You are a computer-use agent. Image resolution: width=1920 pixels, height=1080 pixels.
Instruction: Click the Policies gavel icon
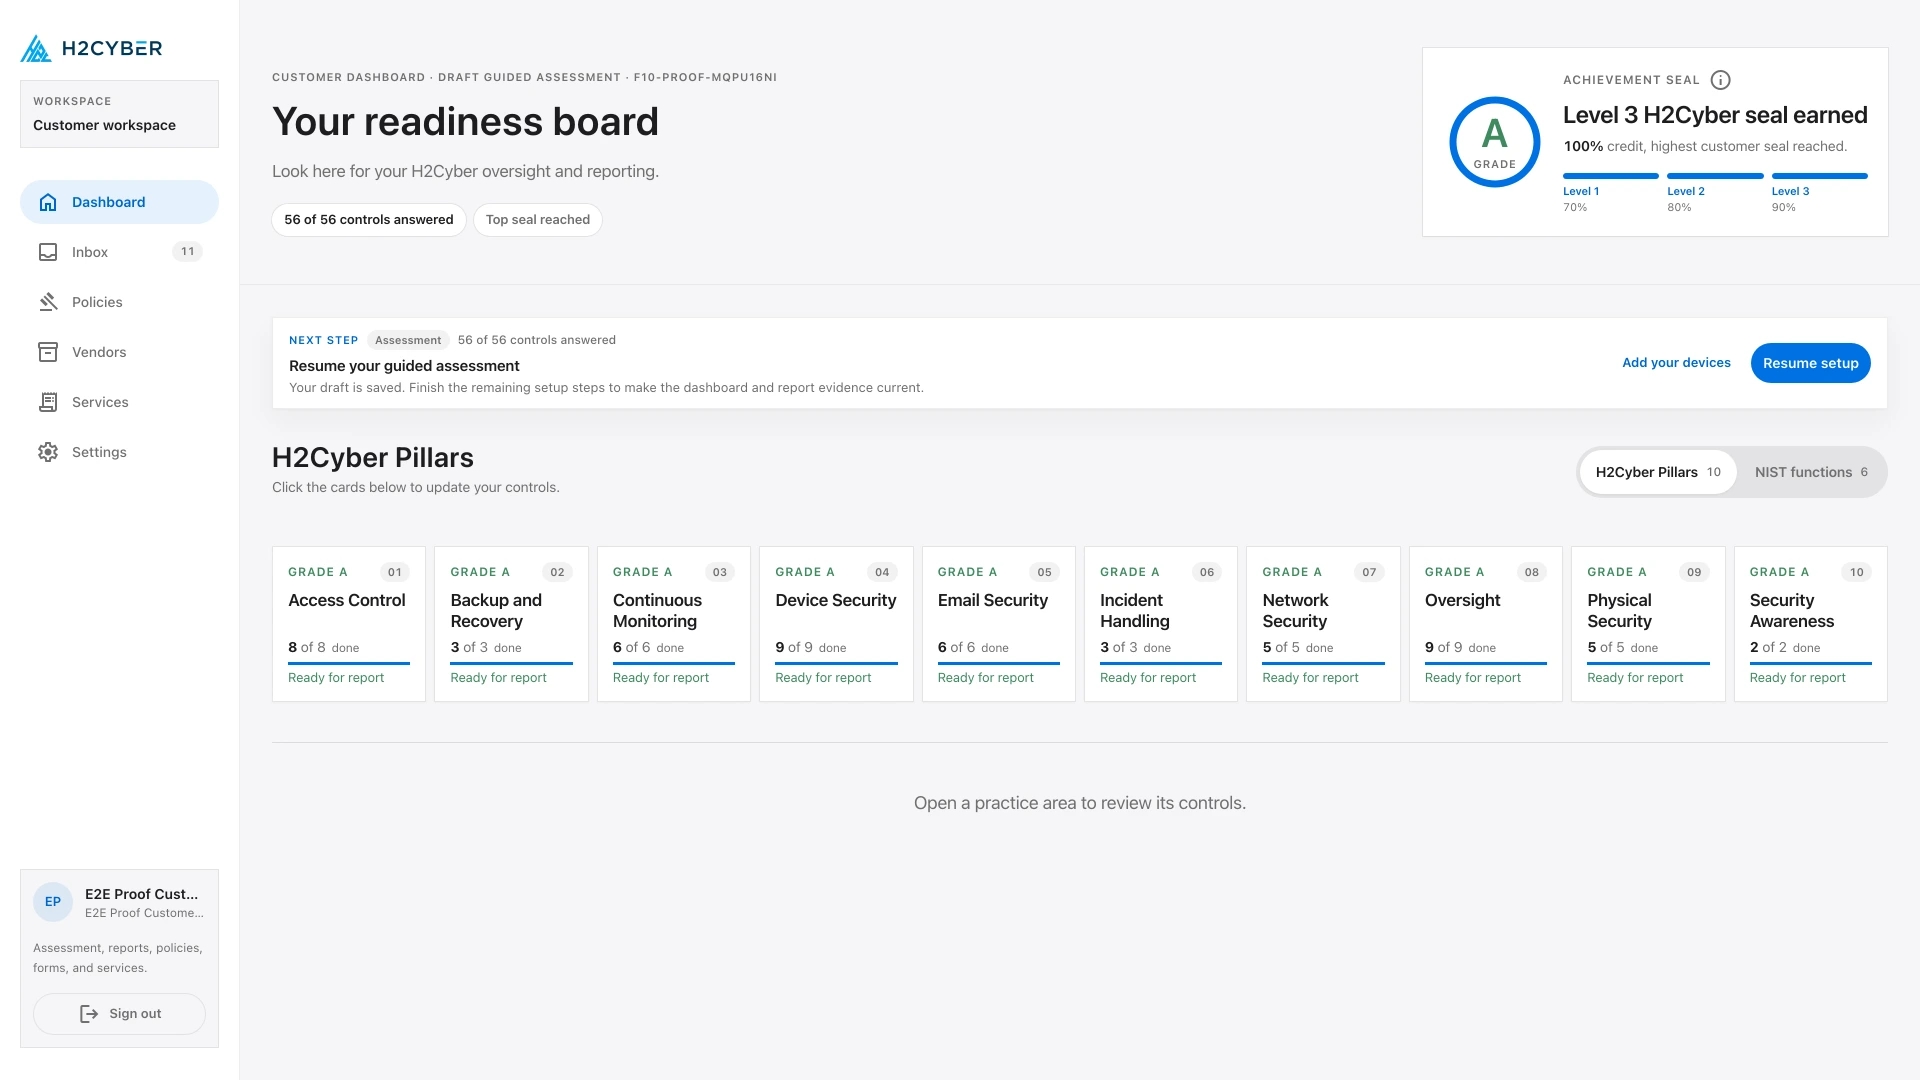click(x=48, y=302)
